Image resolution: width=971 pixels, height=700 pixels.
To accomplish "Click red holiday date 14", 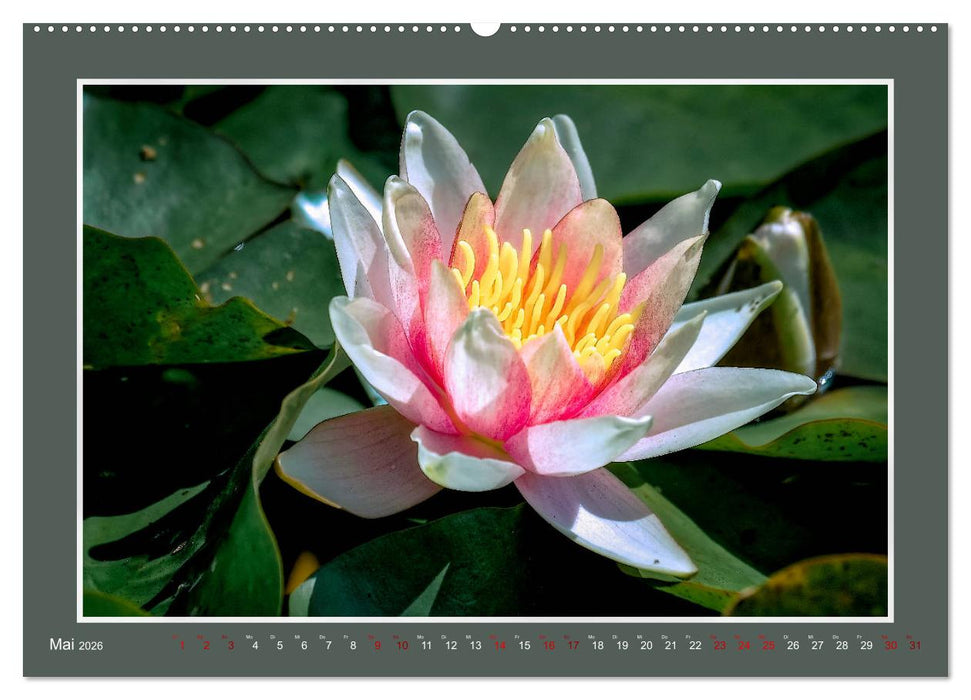I will pos(499,646).
